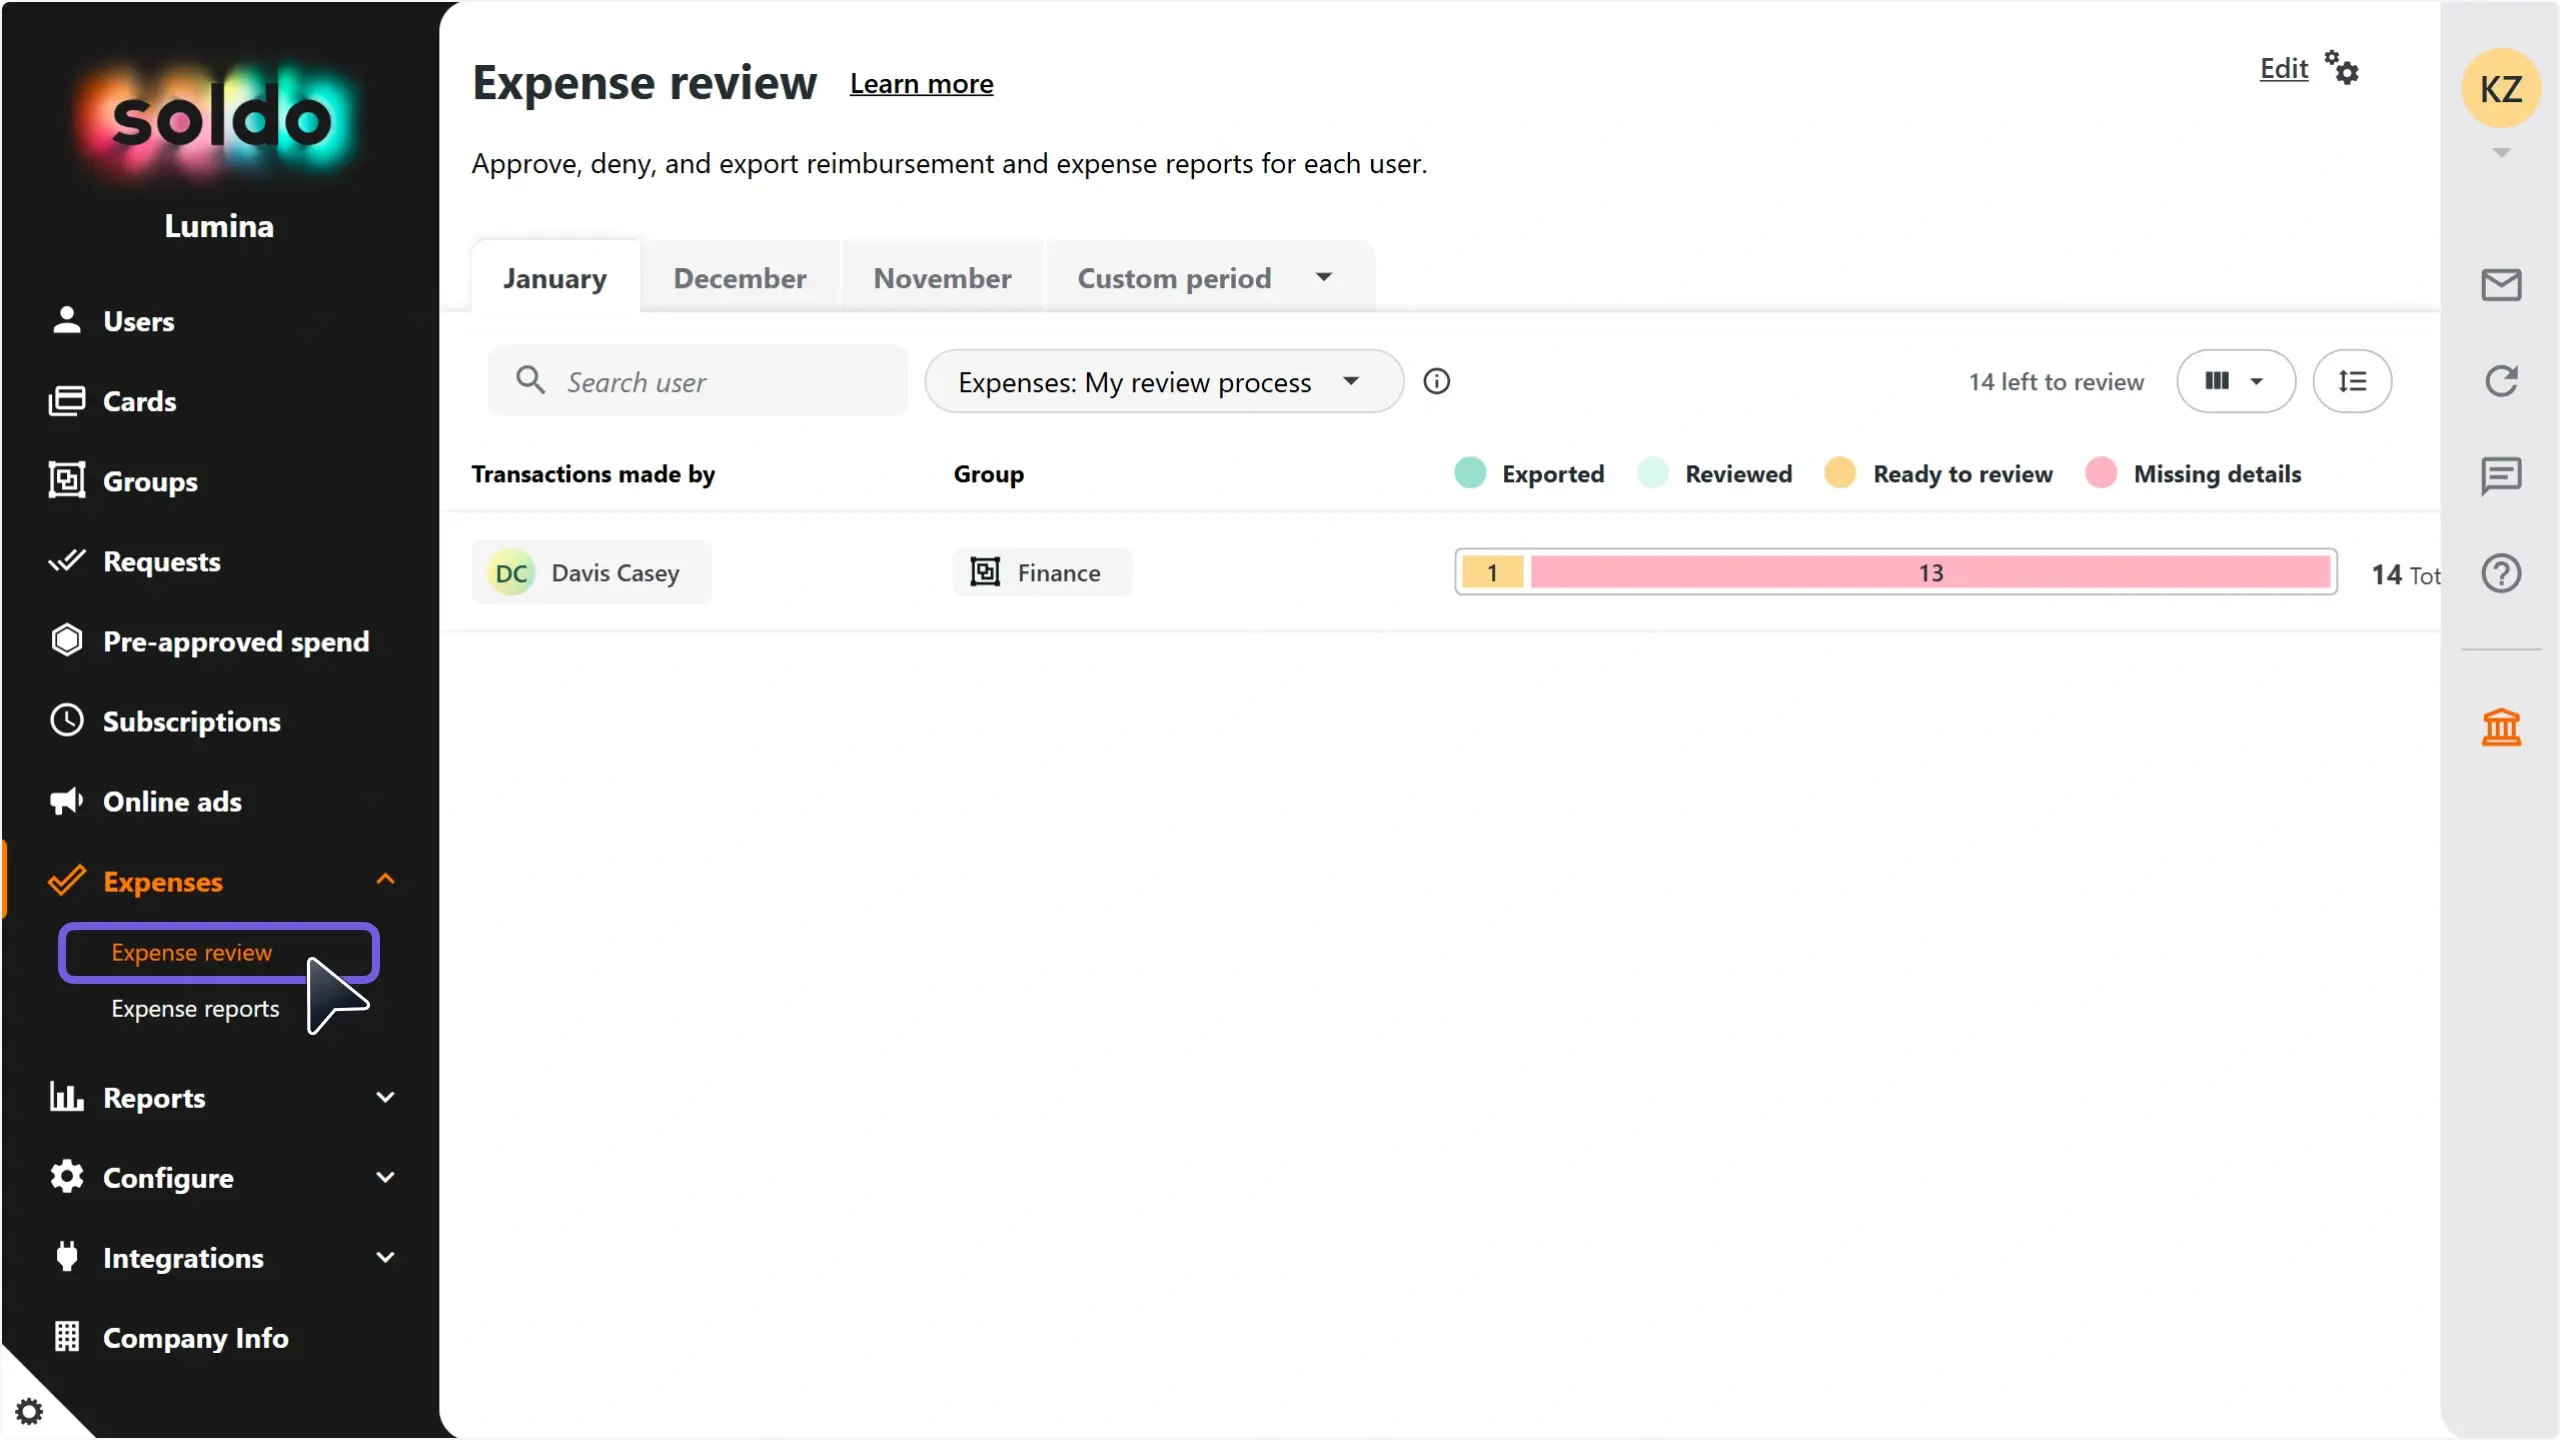
Task: Open the comments panel icon
Action: [x=2501, y=475]
